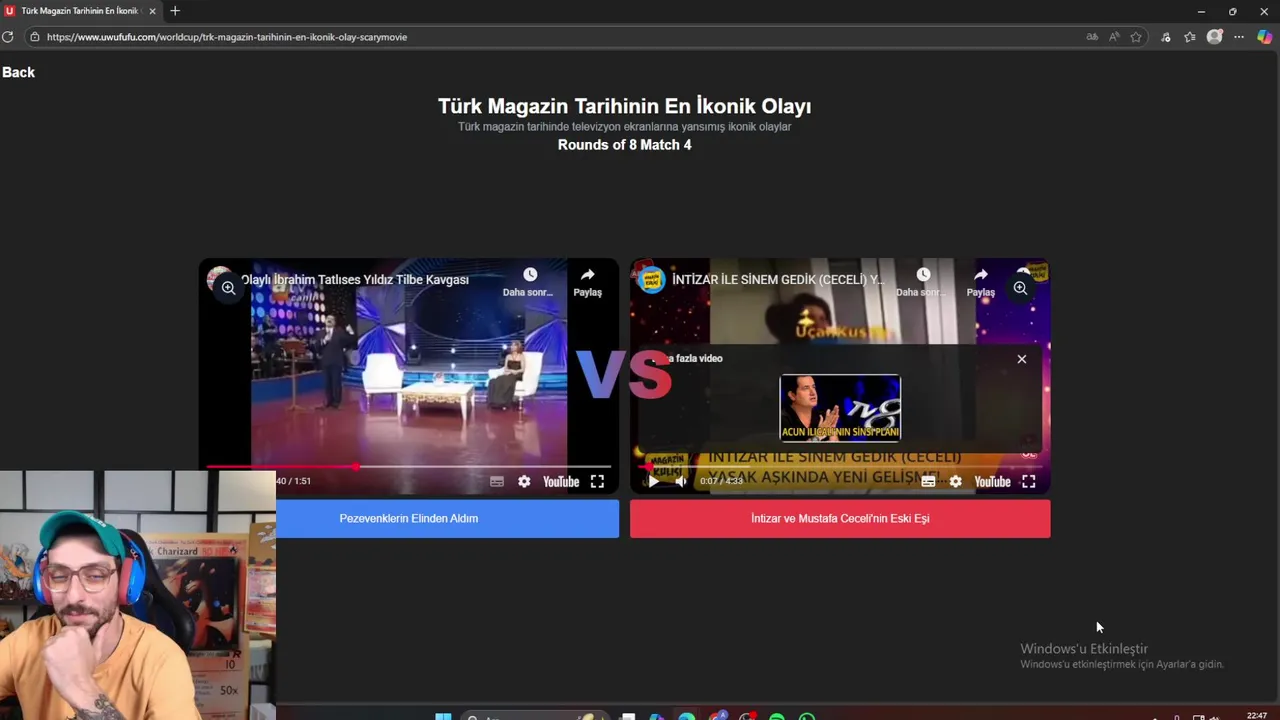Open the favorites list icon in the toolbar
This screenshot has width=1280, height=720.
pyautogui.click(x=1190, y=37)
